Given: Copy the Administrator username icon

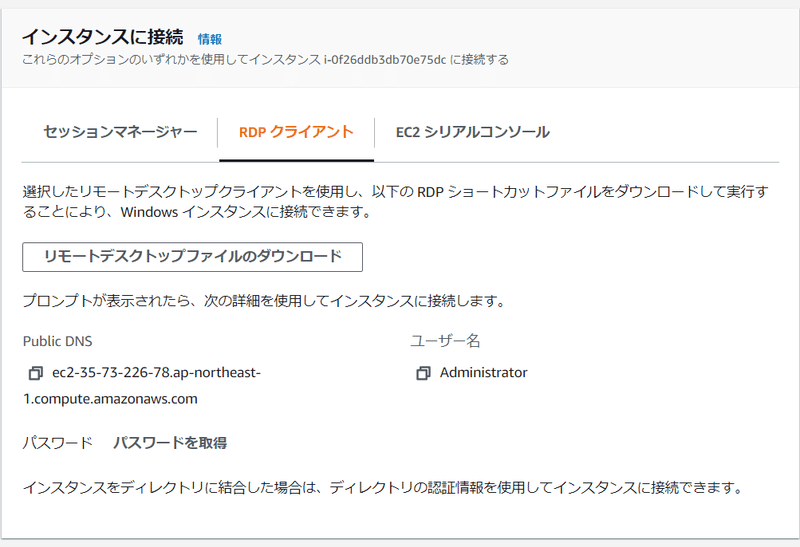Looking at the screenshot, I should click(x=423, y=373).
